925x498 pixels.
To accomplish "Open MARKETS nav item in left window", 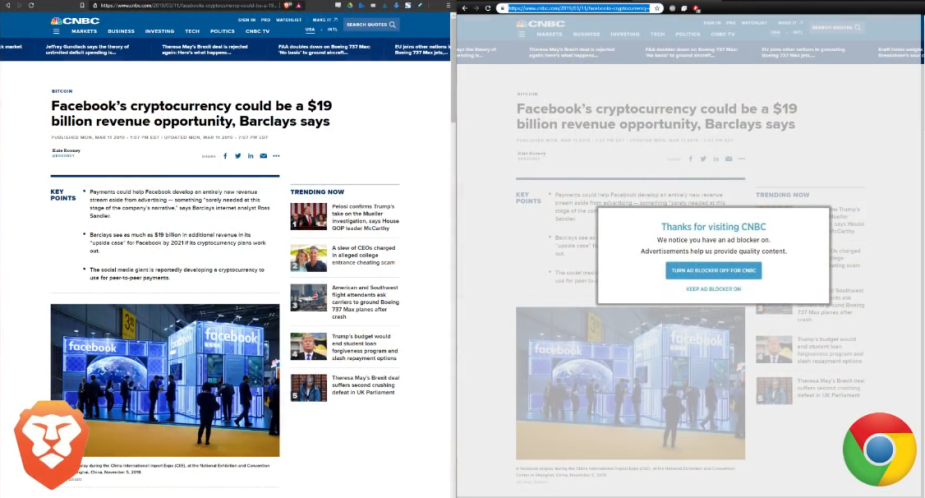I will (x=84, y=31).
